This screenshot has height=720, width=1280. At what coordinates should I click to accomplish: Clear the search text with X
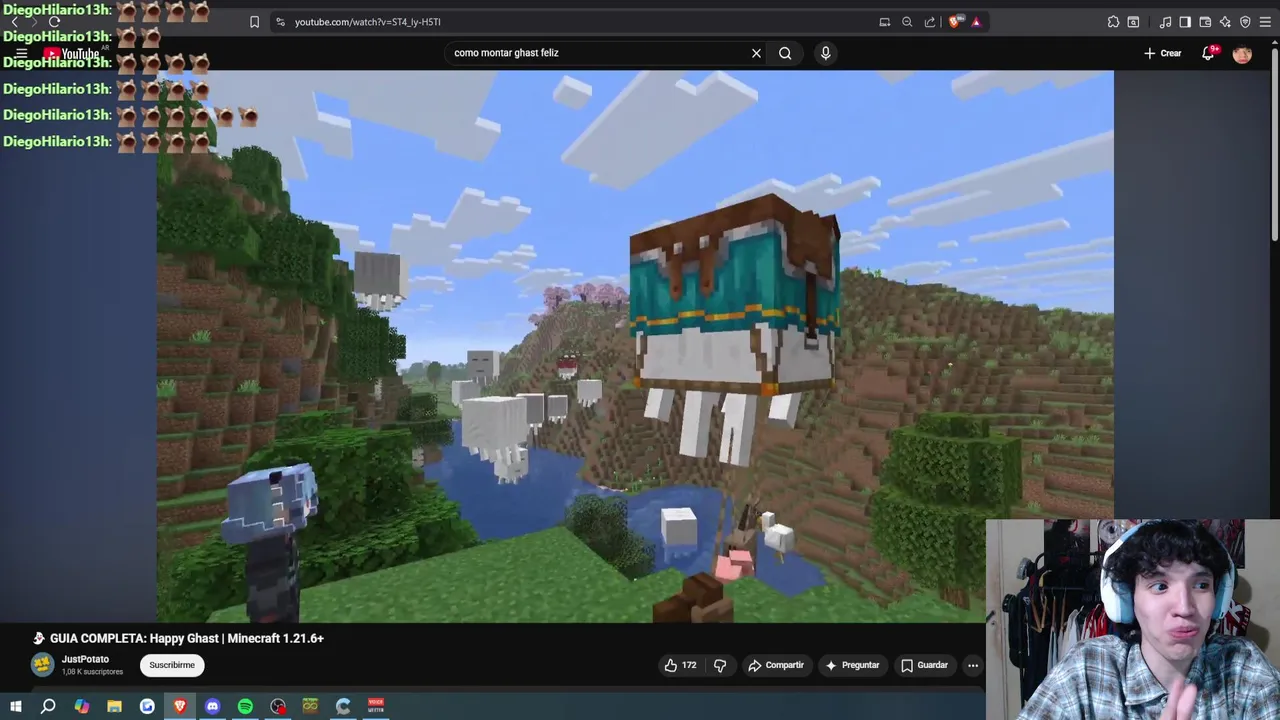pos(756,53)
